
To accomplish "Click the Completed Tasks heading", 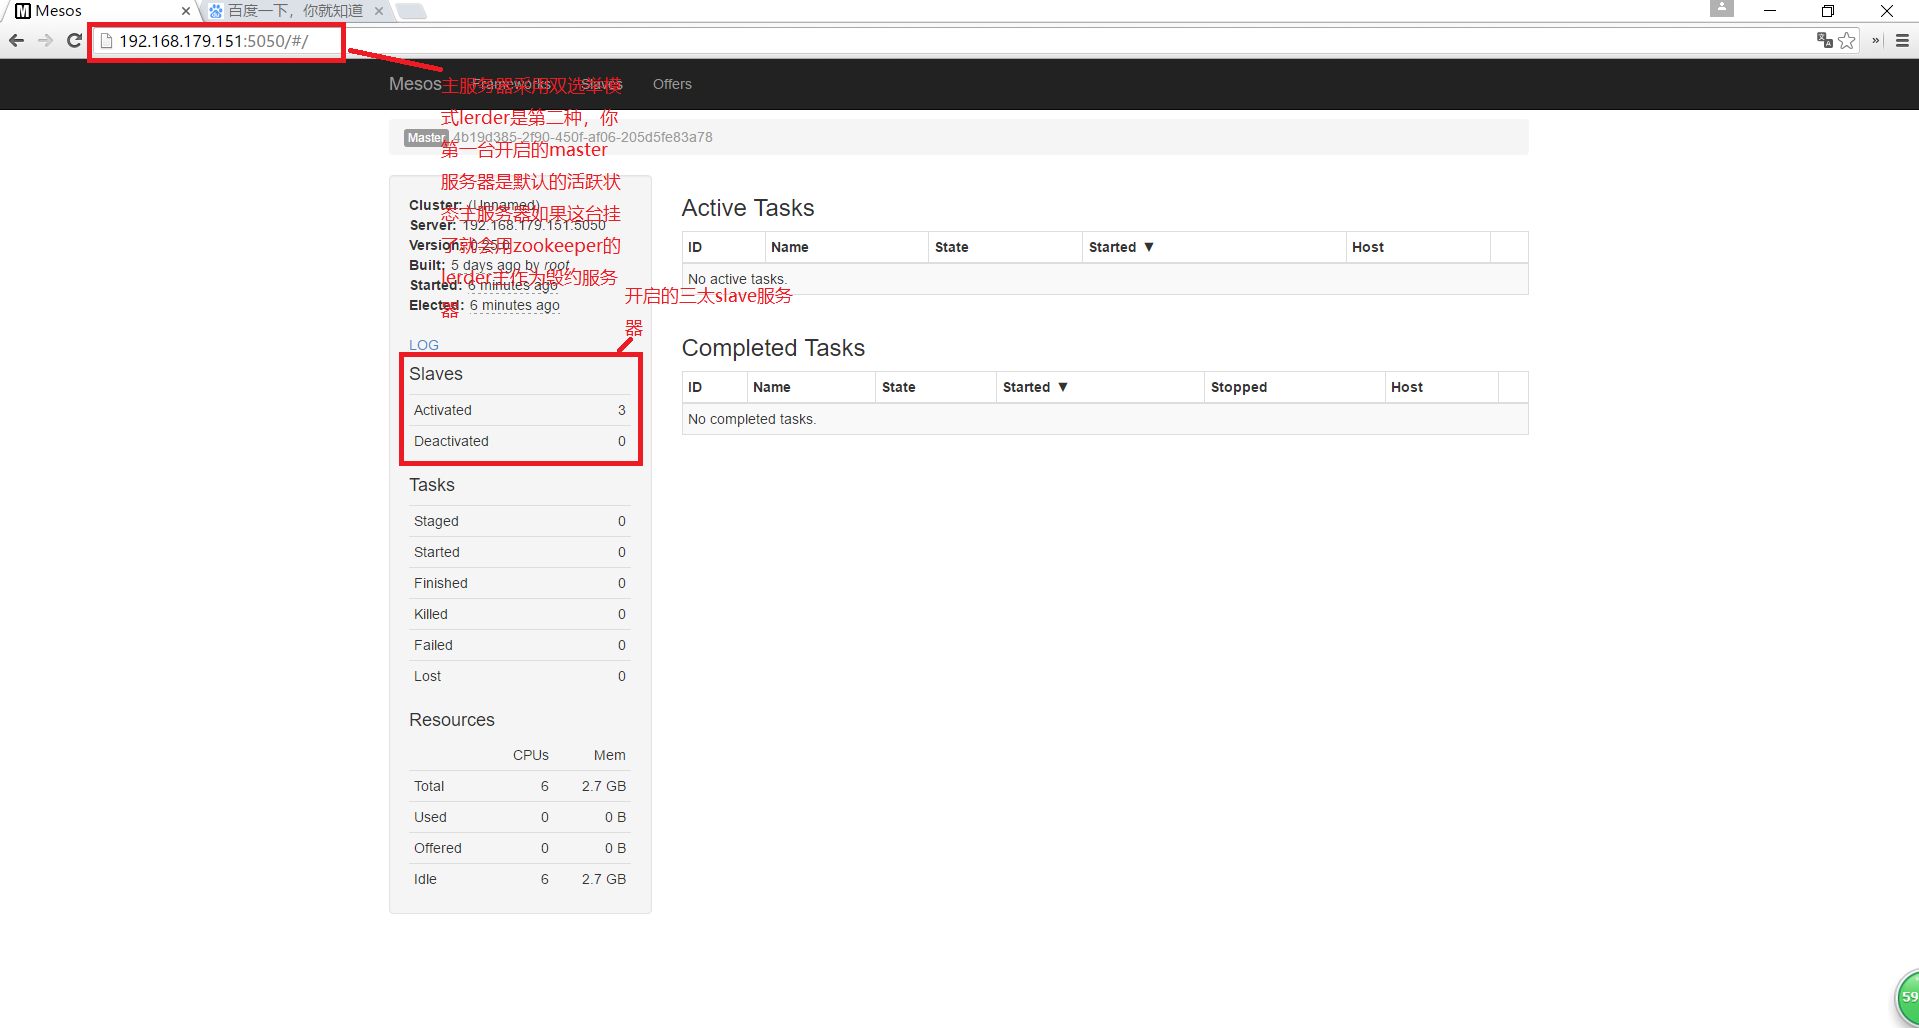I will click(x=773, y=348).
